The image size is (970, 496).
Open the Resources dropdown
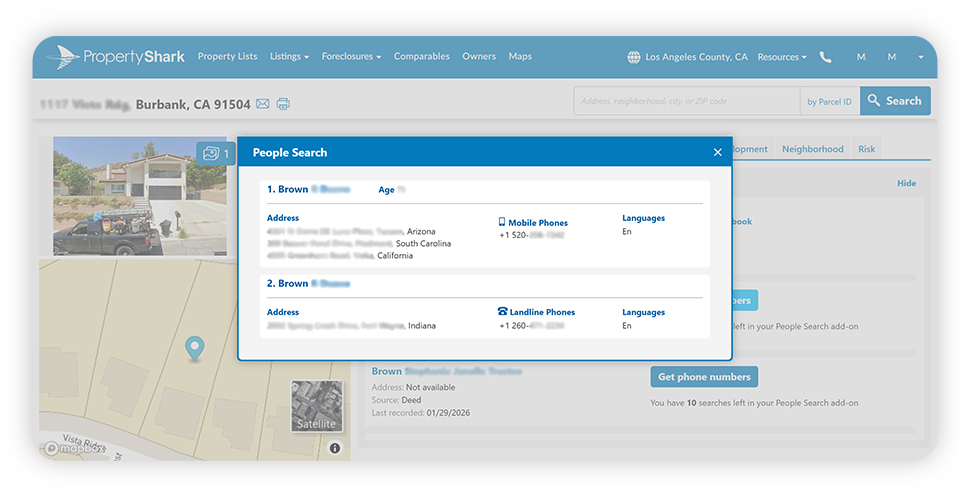click(782, 57)
